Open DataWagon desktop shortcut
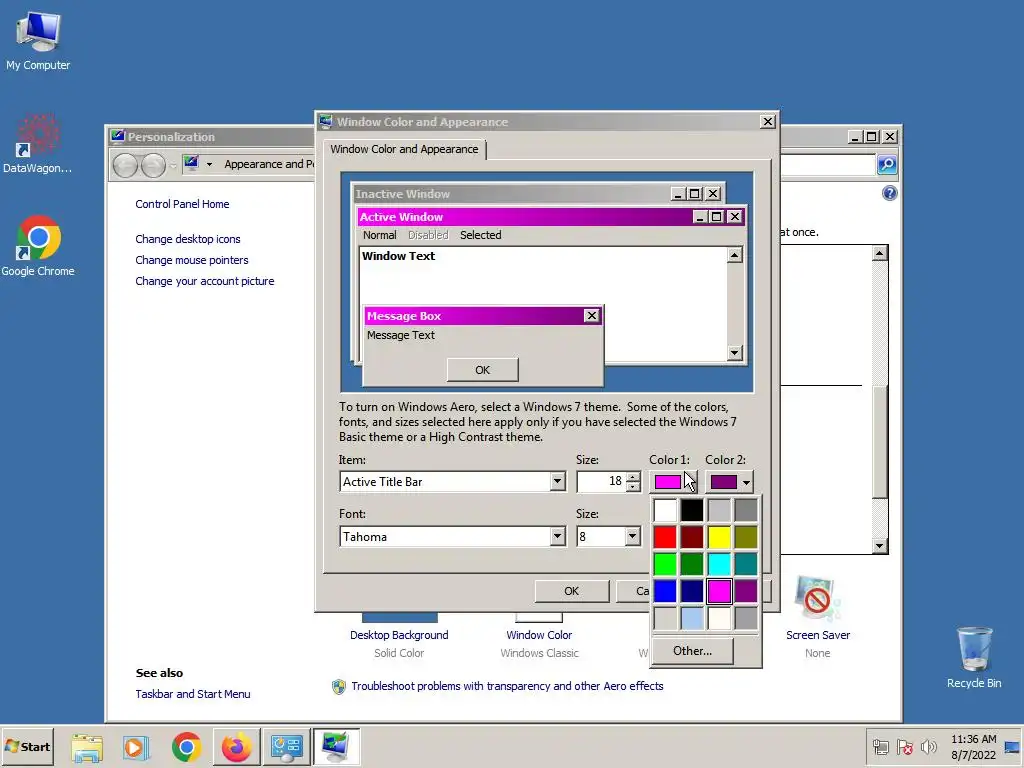The width and height of the screenshot is (1024, 768). tap(37, 144)
